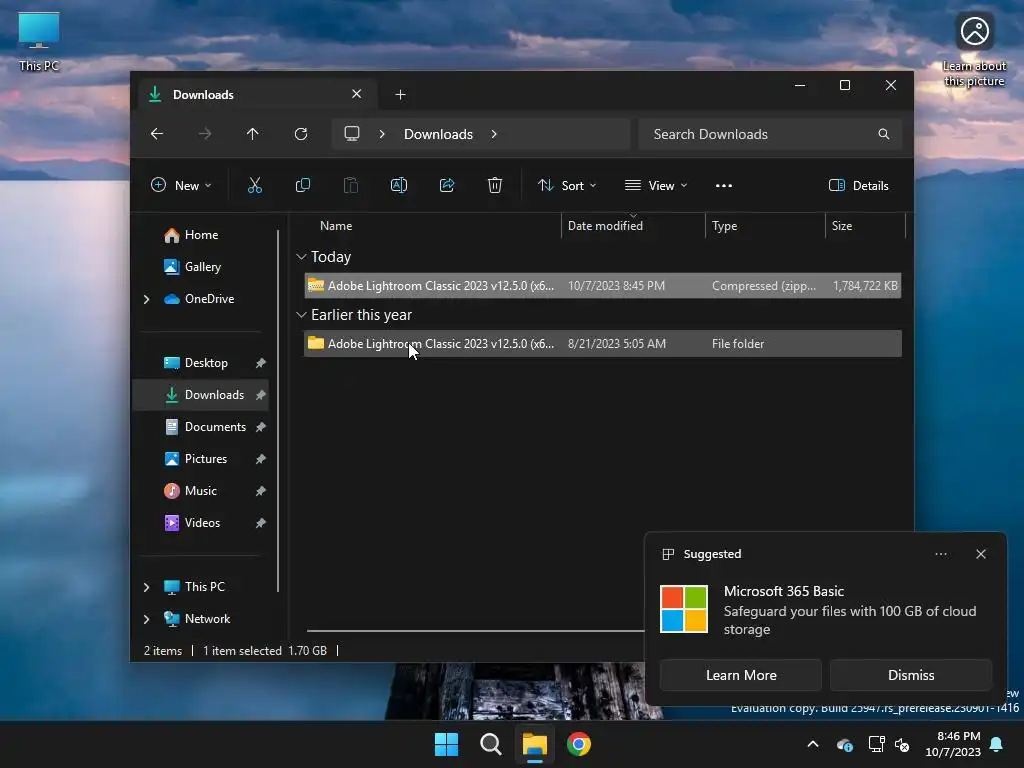Screen dimensions: 1024x768
Task: Expand the OneDrive tree node
Action: [x=146, y=299]
